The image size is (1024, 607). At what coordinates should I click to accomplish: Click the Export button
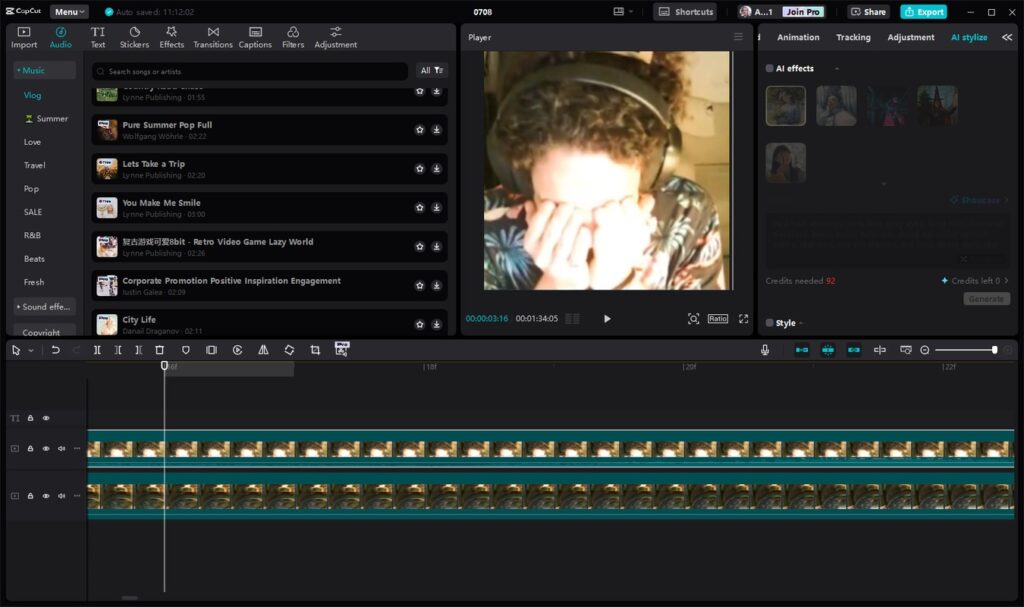(x=923, y=12)
